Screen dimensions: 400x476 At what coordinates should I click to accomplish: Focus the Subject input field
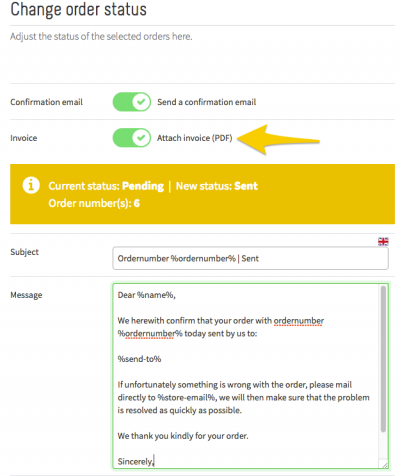250,258
